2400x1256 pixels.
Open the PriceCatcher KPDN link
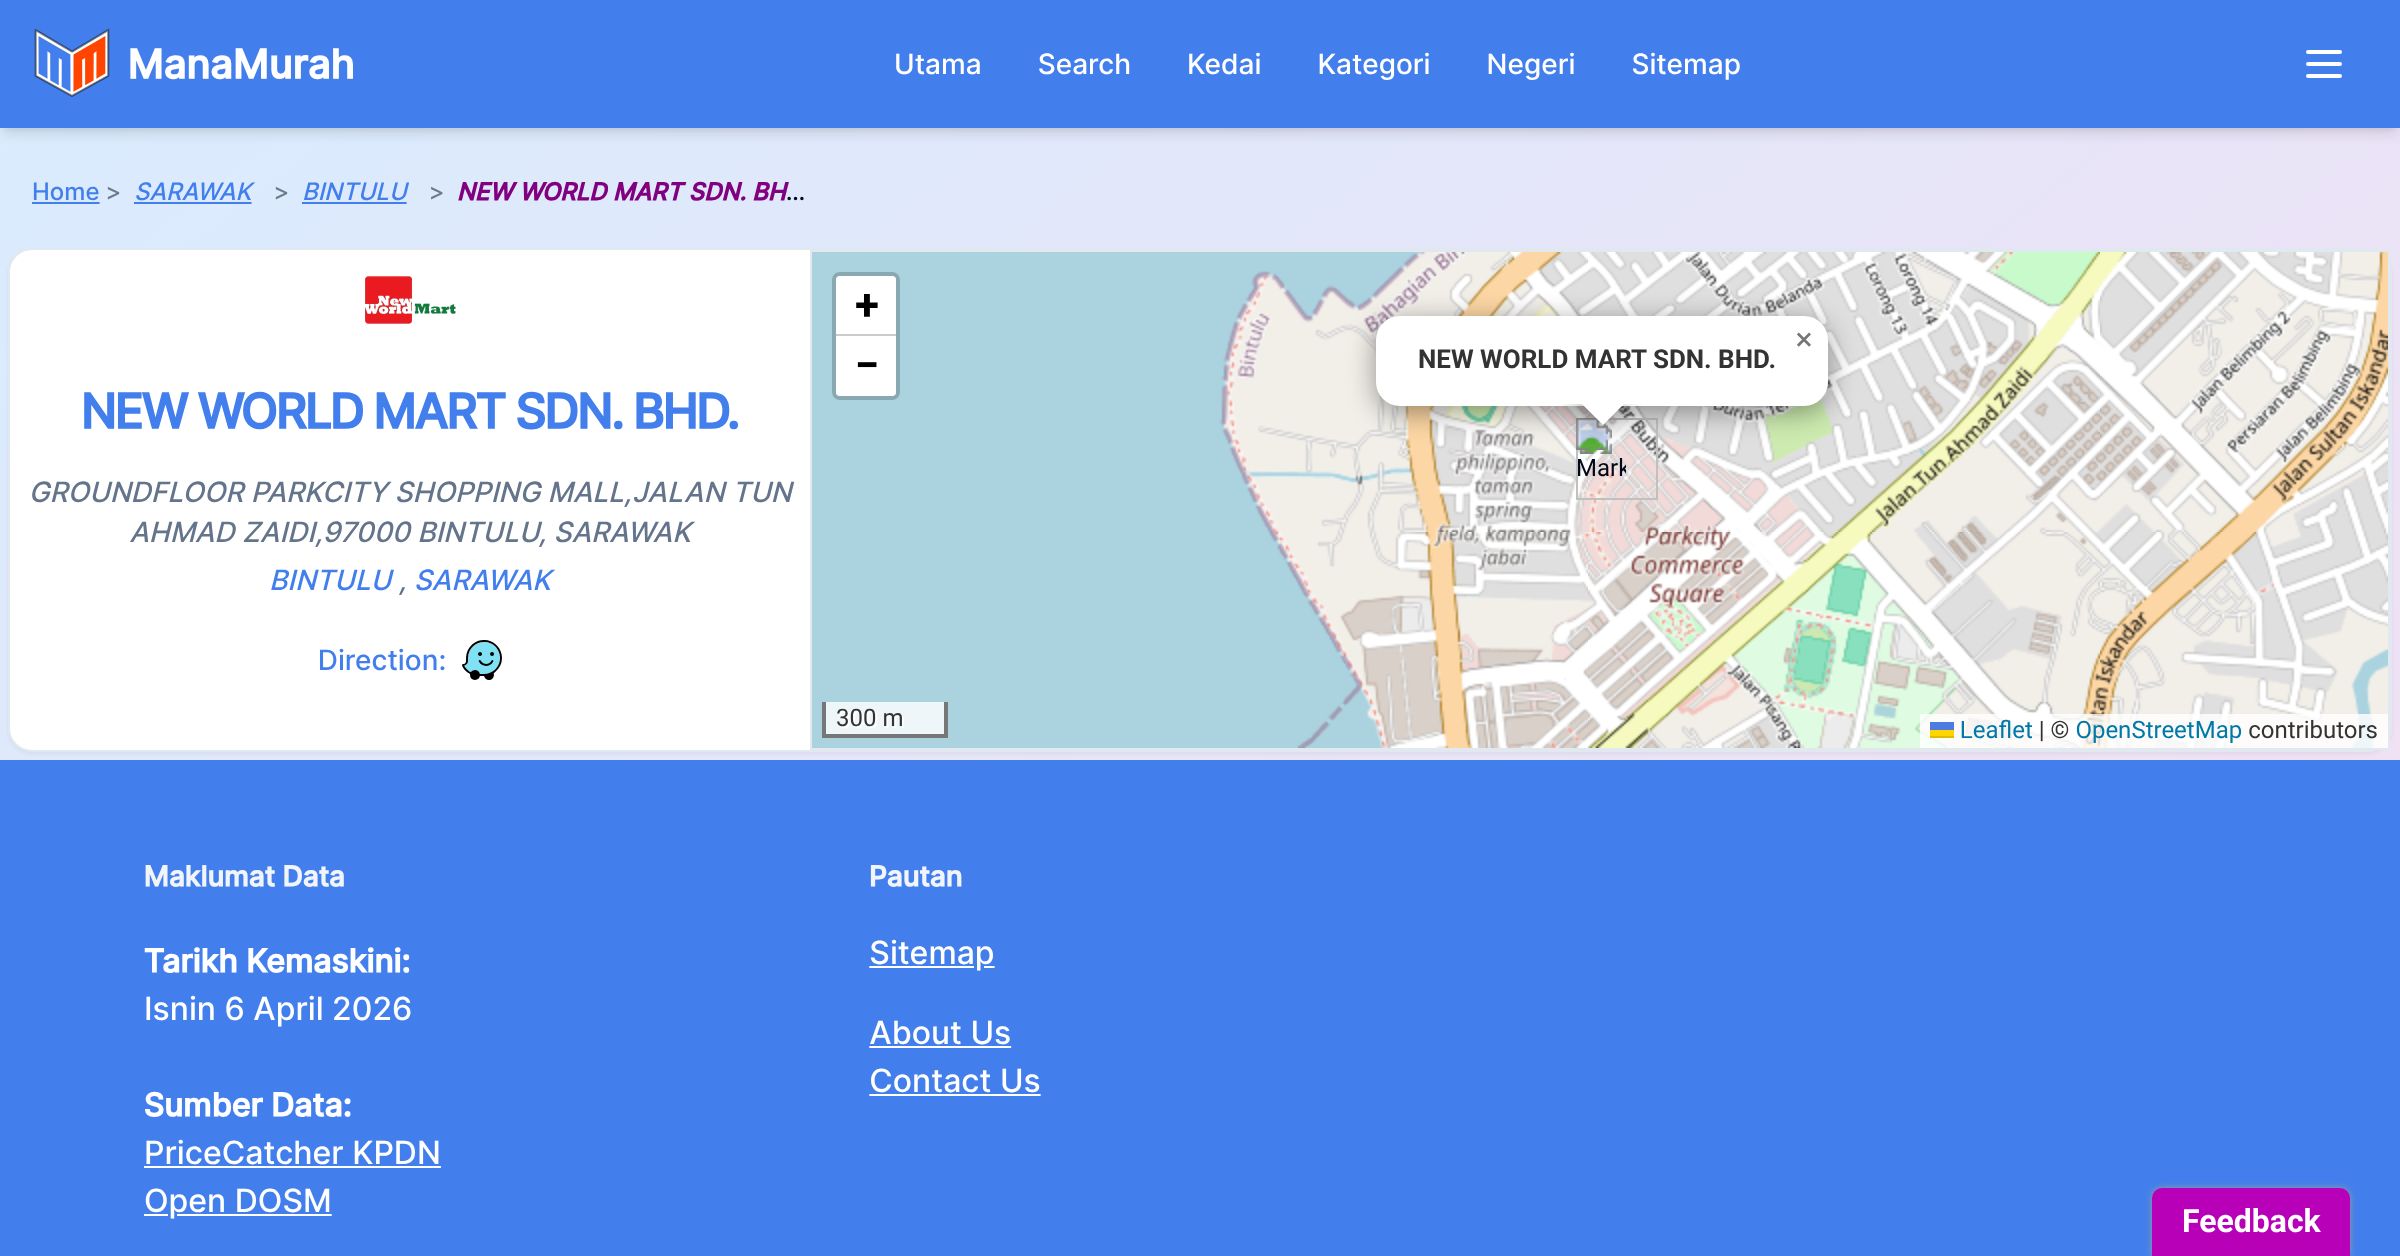click(x=292, y=1152)
